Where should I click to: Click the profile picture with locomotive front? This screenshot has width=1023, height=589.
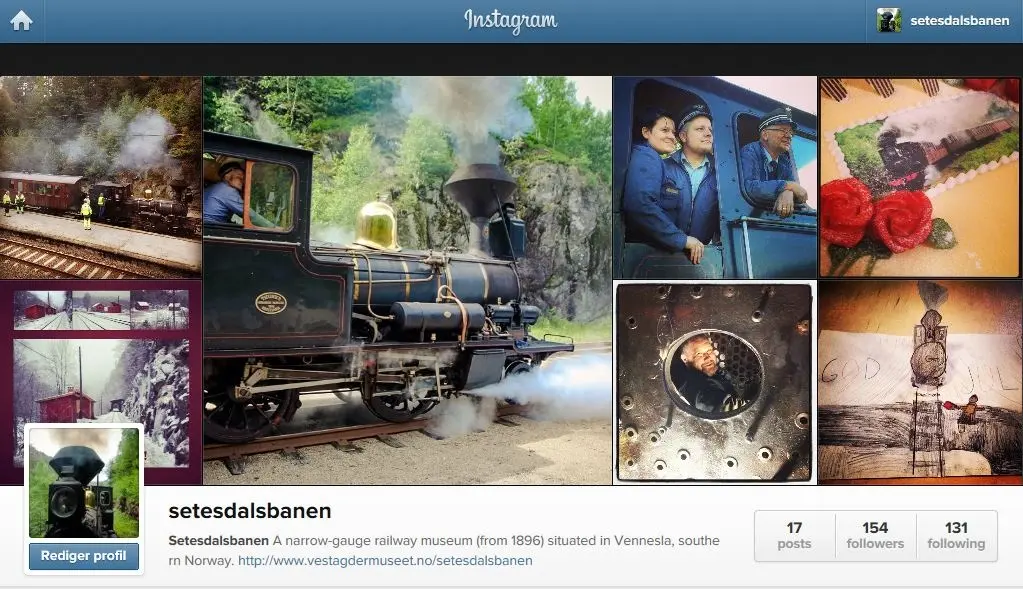click(x=84, y=483)
